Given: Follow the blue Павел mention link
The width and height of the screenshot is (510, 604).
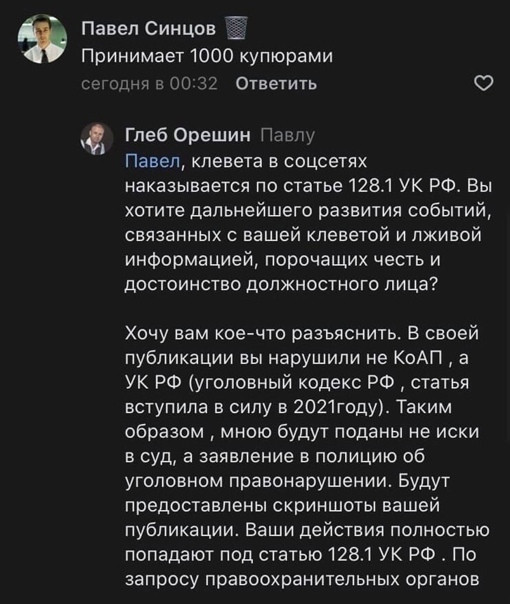Looking at the screenshot, I should (153, 161).
